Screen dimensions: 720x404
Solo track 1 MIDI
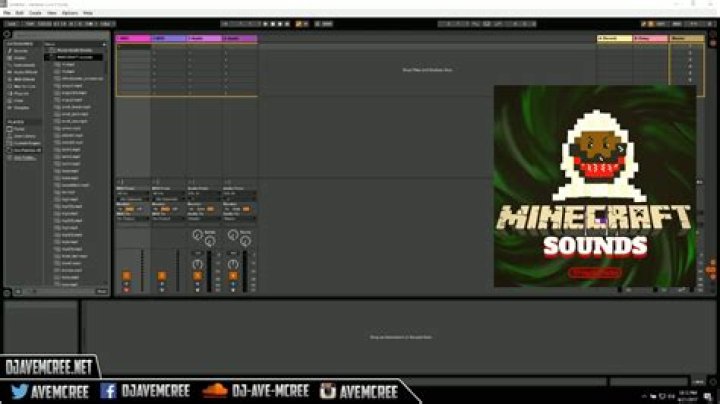(x=126, y=284)
